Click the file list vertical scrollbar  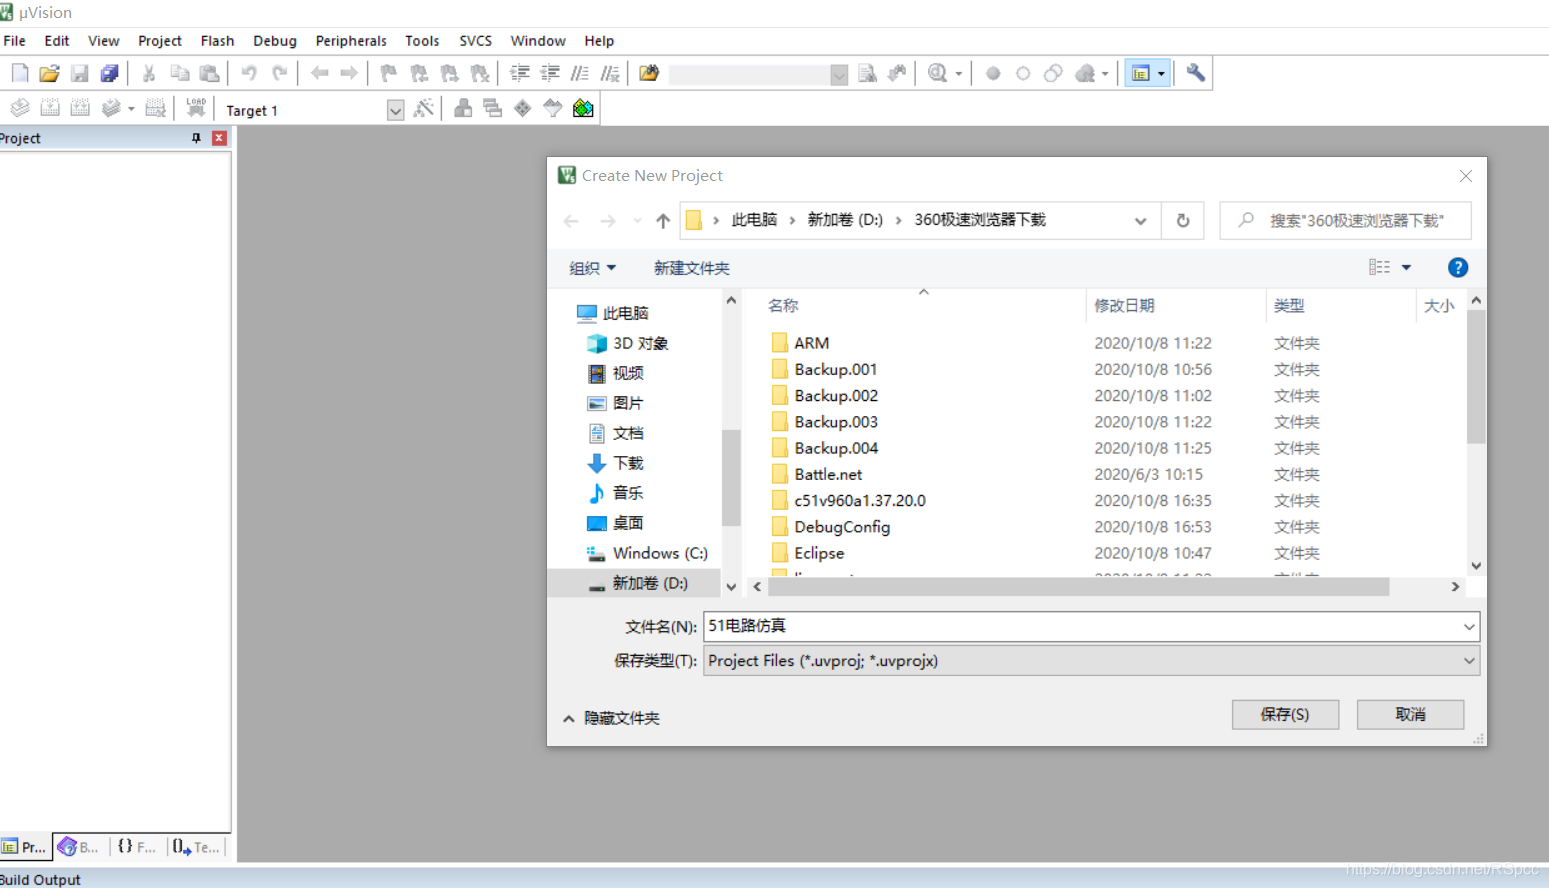click(1476, 377)
